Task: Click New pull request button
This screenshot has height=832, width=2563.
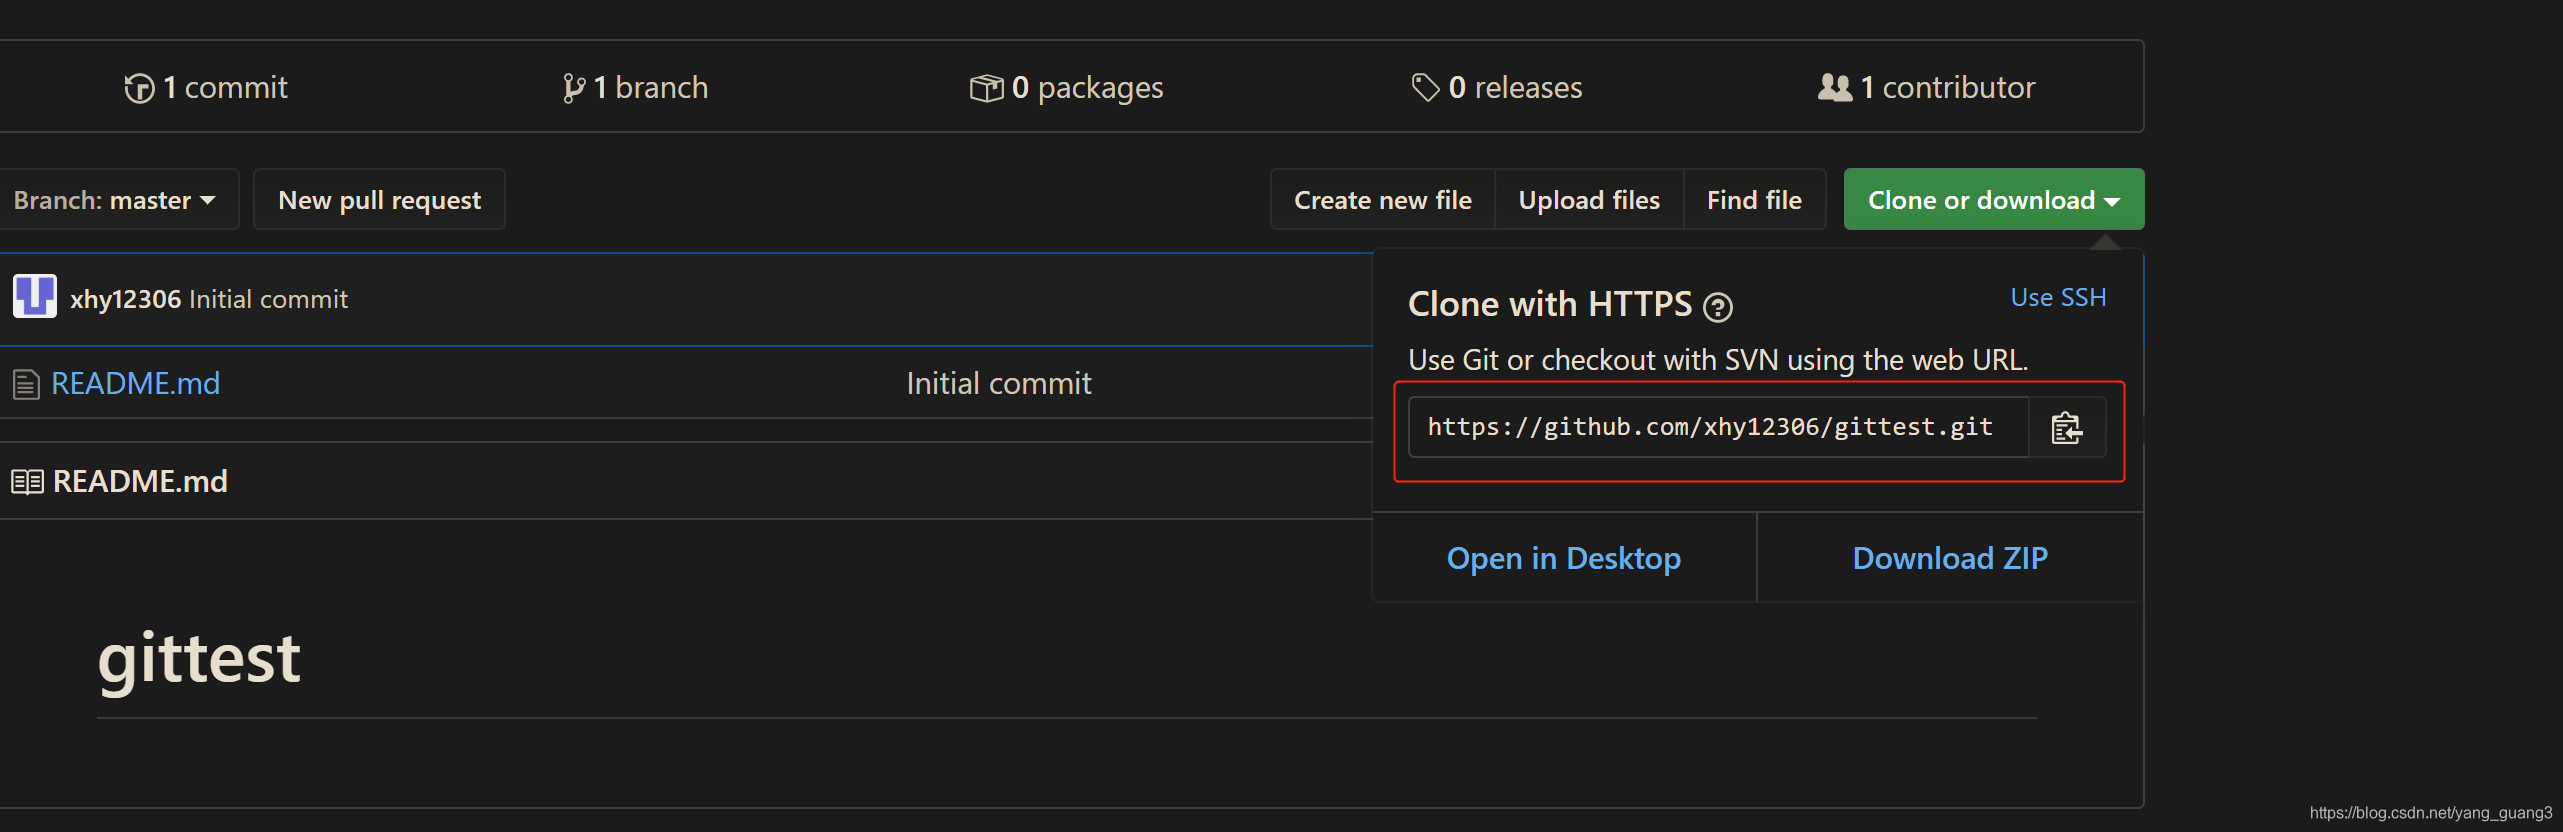Action: pyautogui.click(x=379, y=200)
